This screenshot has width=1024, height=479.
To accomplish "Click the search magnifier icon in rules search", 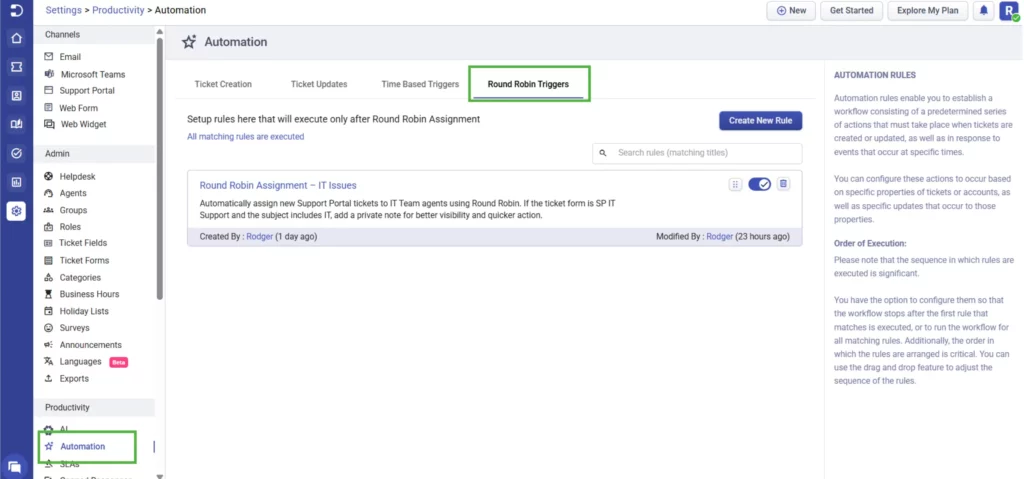I will [x=603, y=153].
